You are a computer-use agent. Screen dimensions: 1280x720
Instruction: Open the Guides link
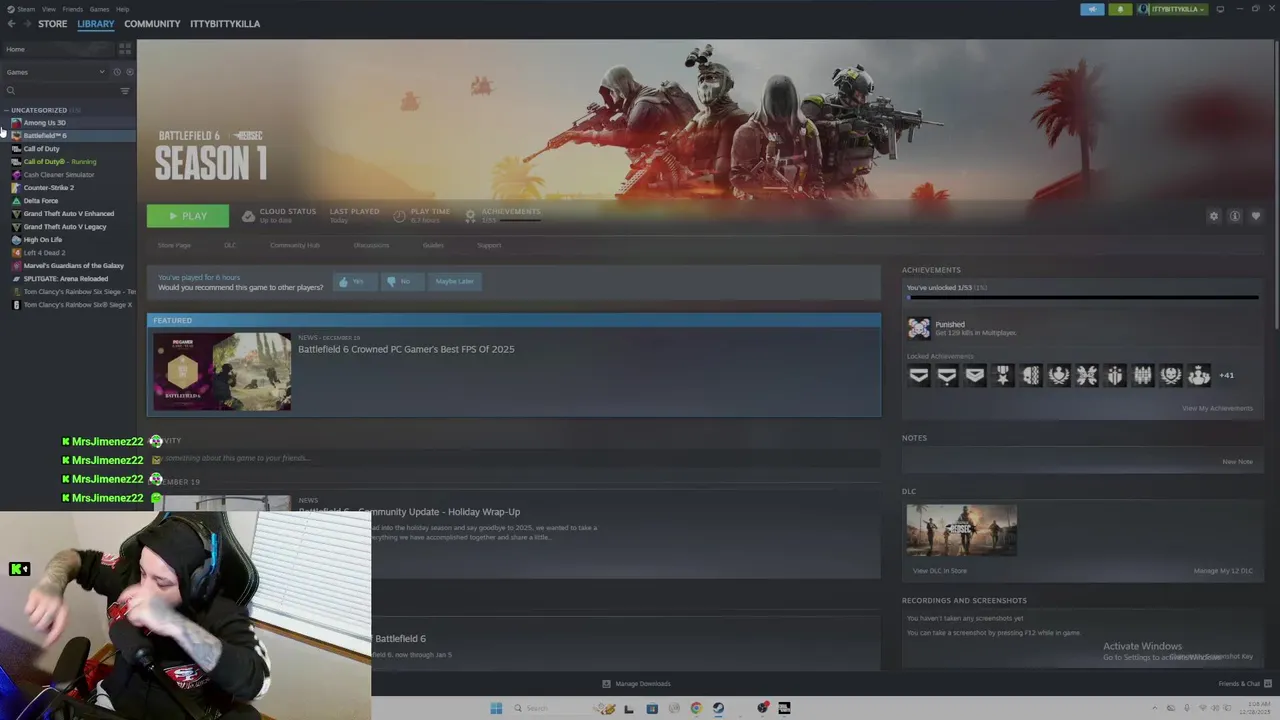(x=433, y=245)
